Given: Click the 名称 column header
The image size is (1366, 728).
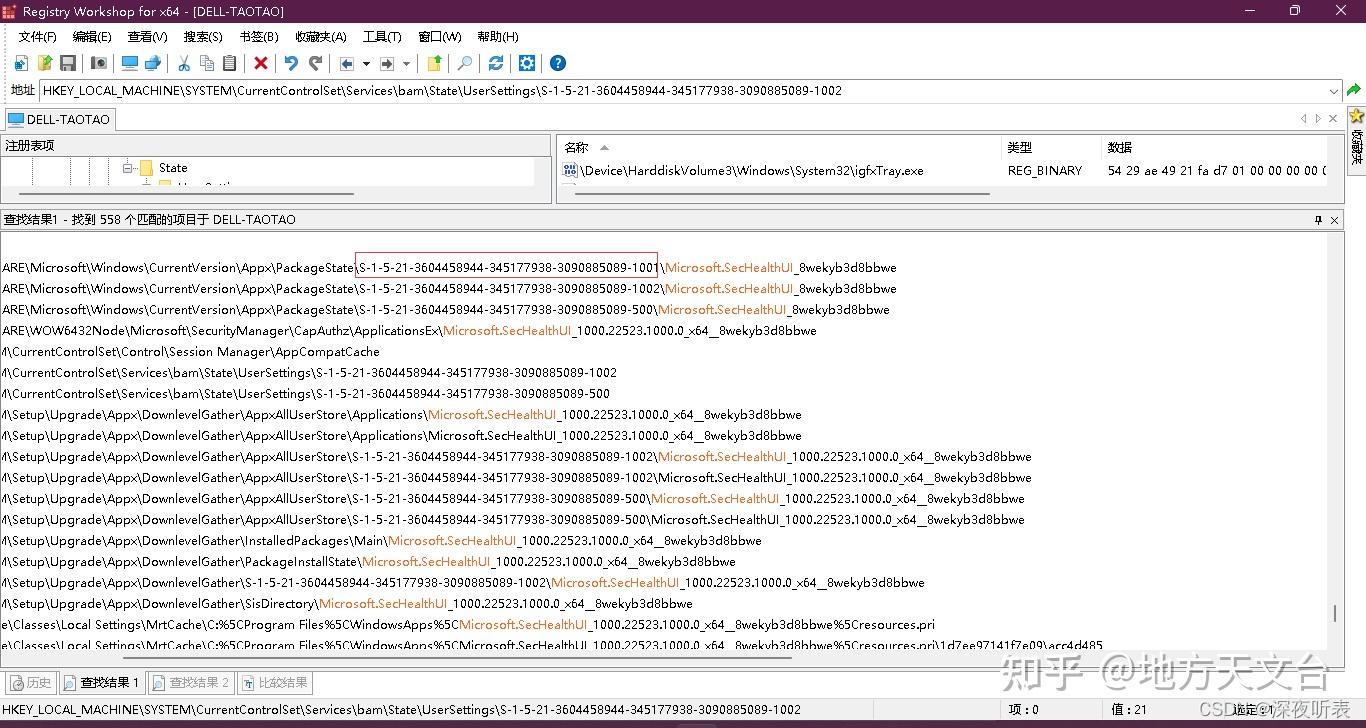Looking at the screenshot, I should click(x=780, y=147).
